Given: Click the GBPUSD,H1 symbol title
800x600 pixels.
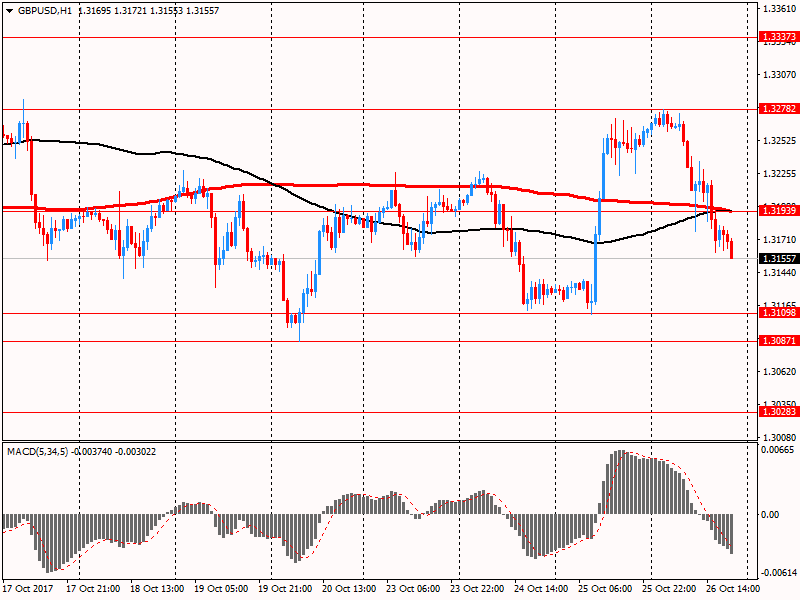Looking at the screenshot, I should (45, 11).
